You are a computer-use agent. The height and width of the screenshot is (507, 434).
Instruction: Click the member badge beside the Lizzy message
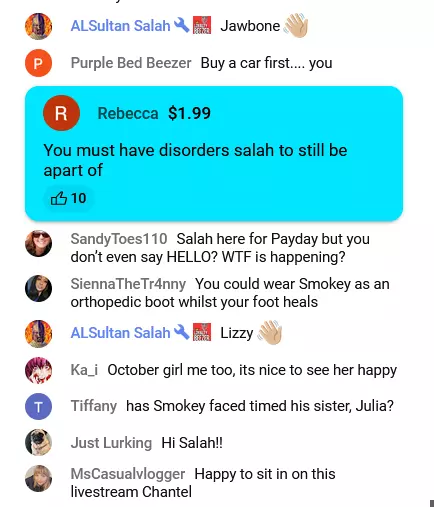click(x=202, y=332)
